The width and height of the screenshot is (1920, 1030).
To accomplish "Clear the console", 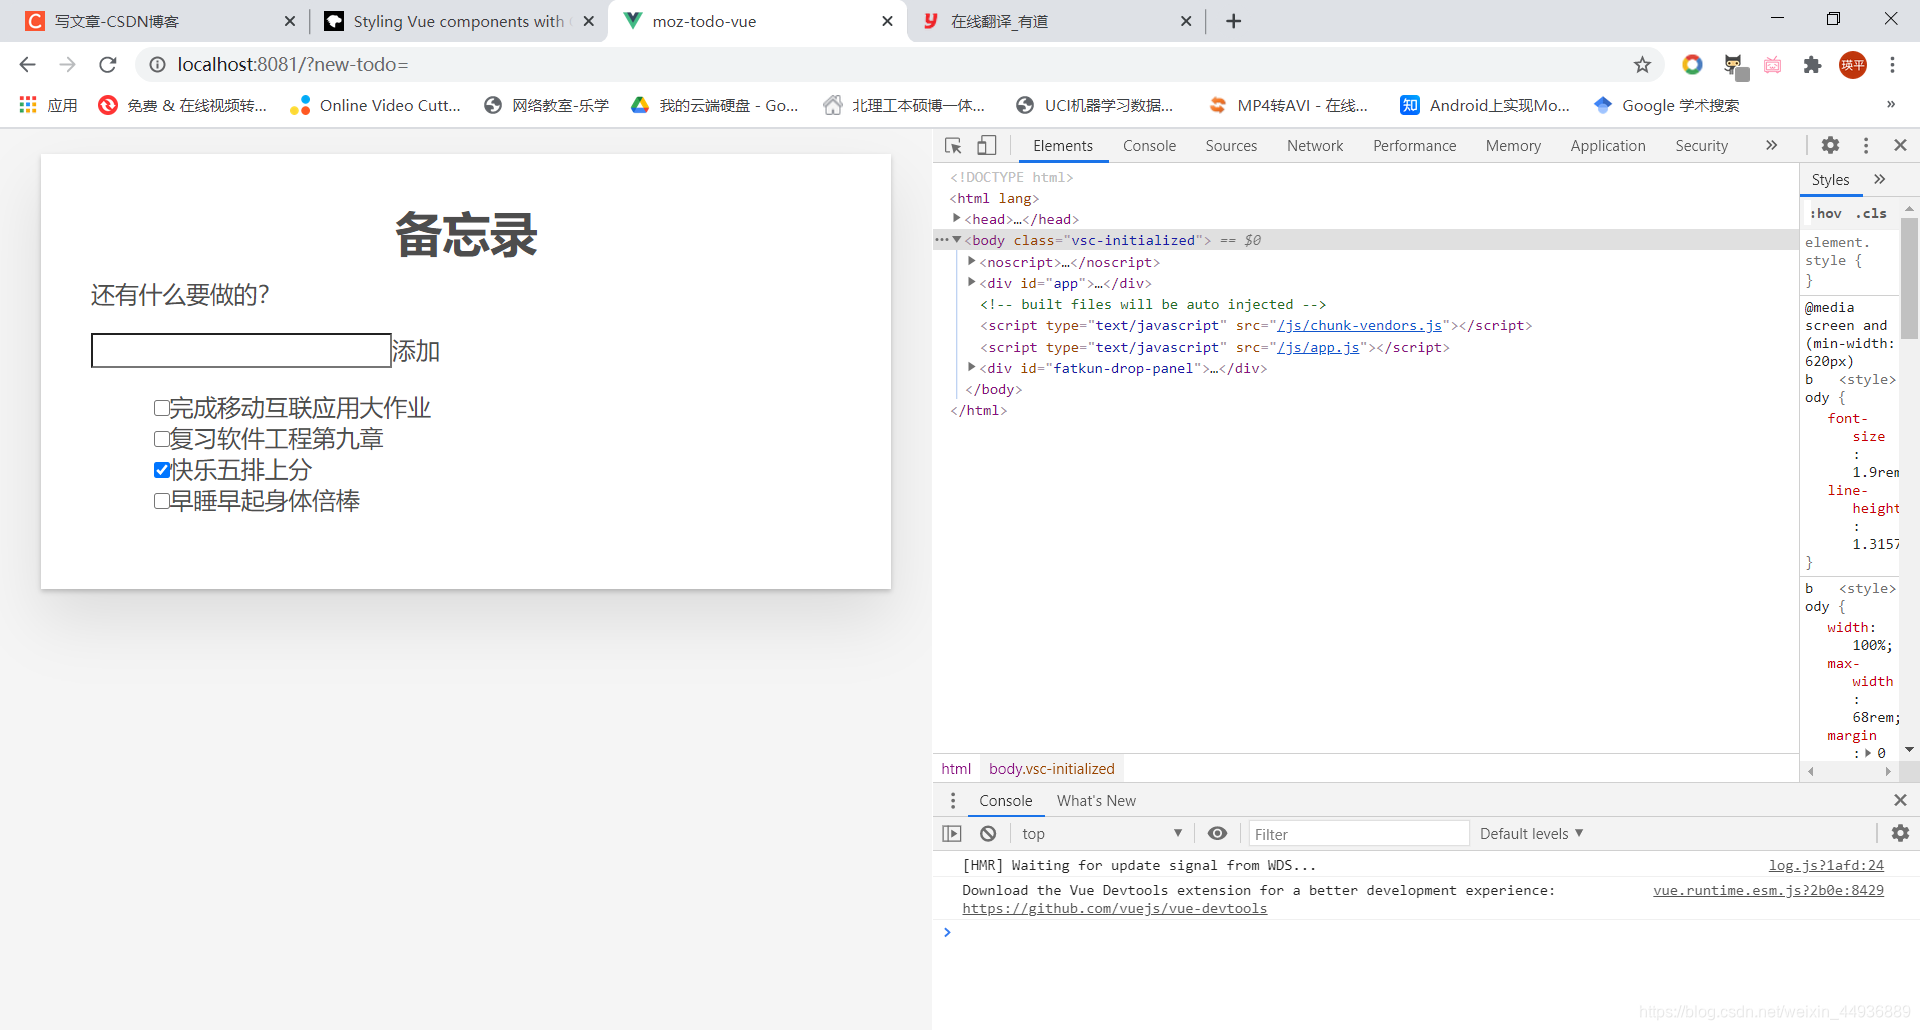I will click(x=988, y=834).
